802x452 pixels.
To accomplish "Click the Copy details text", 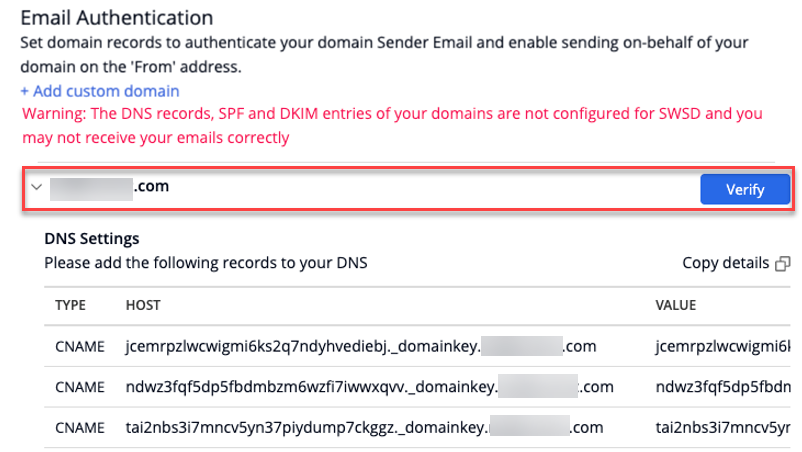I will [726, 264].
